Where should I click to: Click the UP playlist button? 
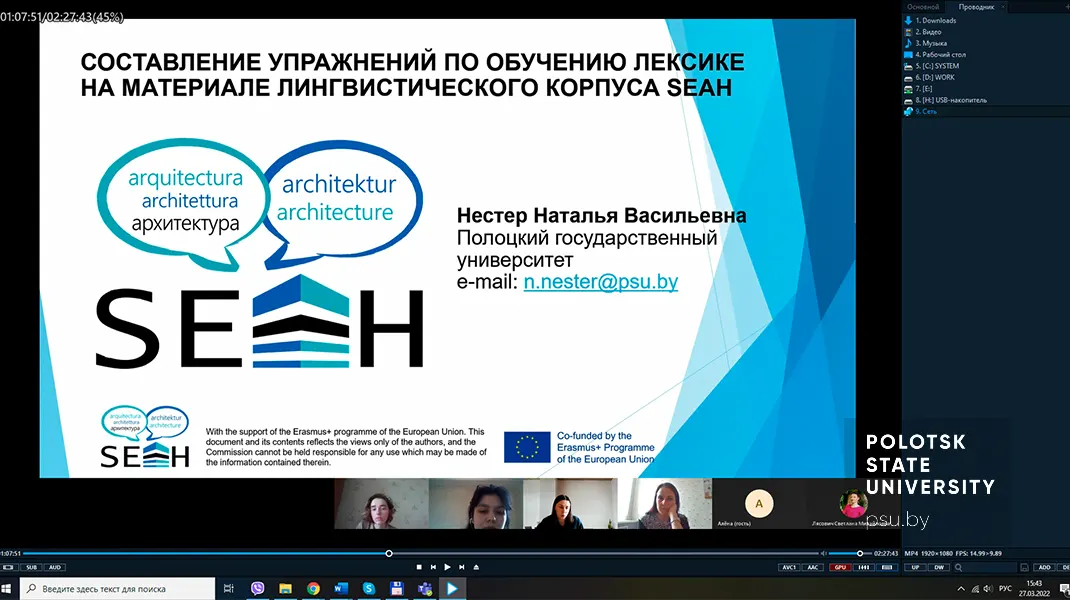coord(915,567)
